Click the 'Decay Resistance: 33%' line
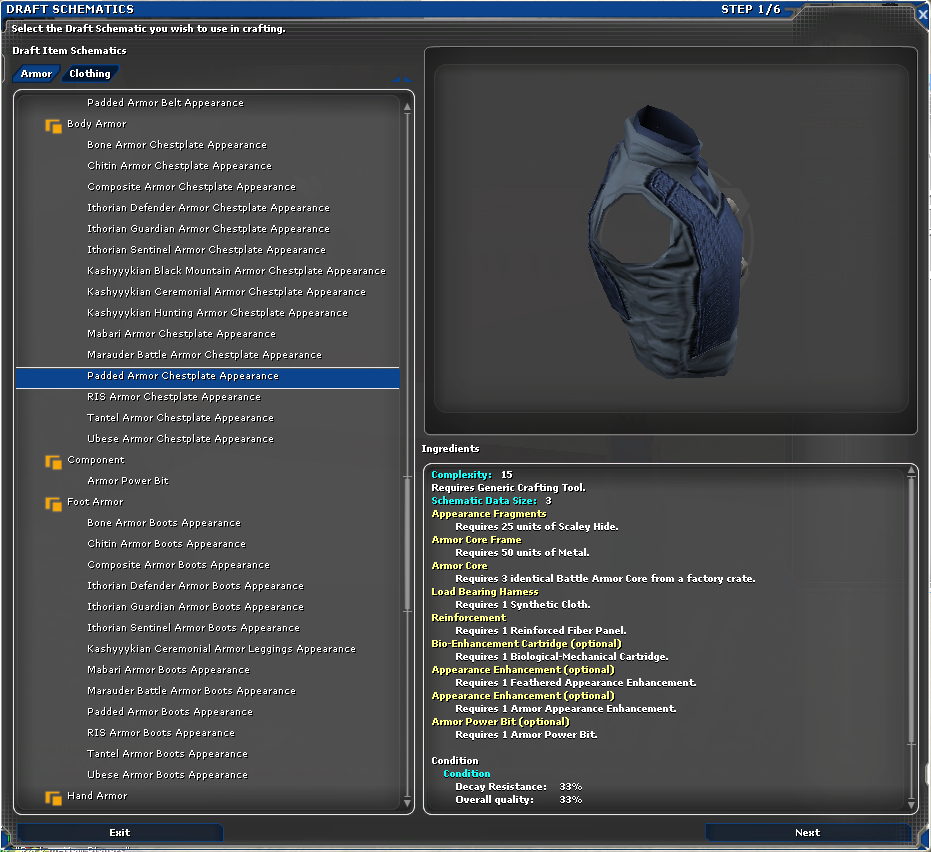931x852 pixels. 518,787
